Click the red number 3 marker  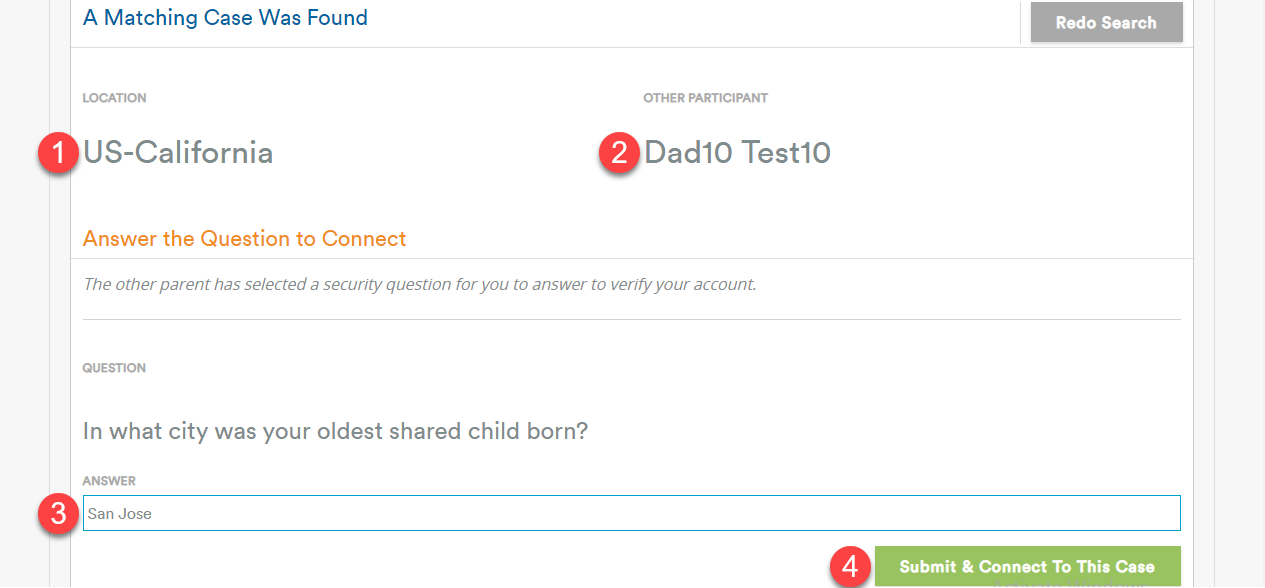[58, 515]
